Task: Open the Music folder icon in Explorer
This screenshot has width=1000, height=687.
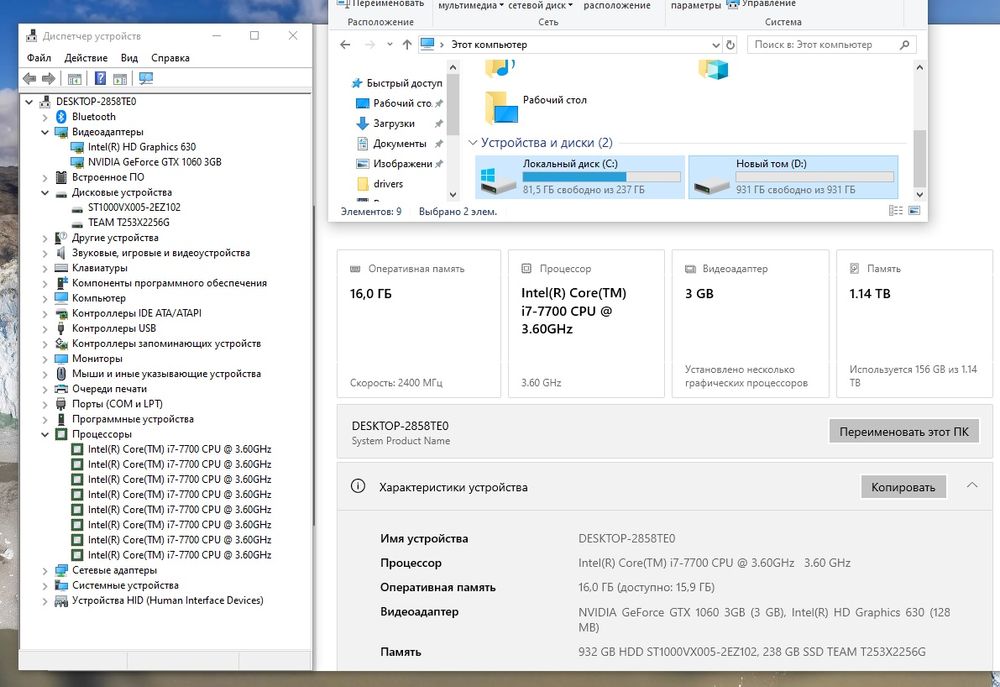Action: click(x=499, y=68)
